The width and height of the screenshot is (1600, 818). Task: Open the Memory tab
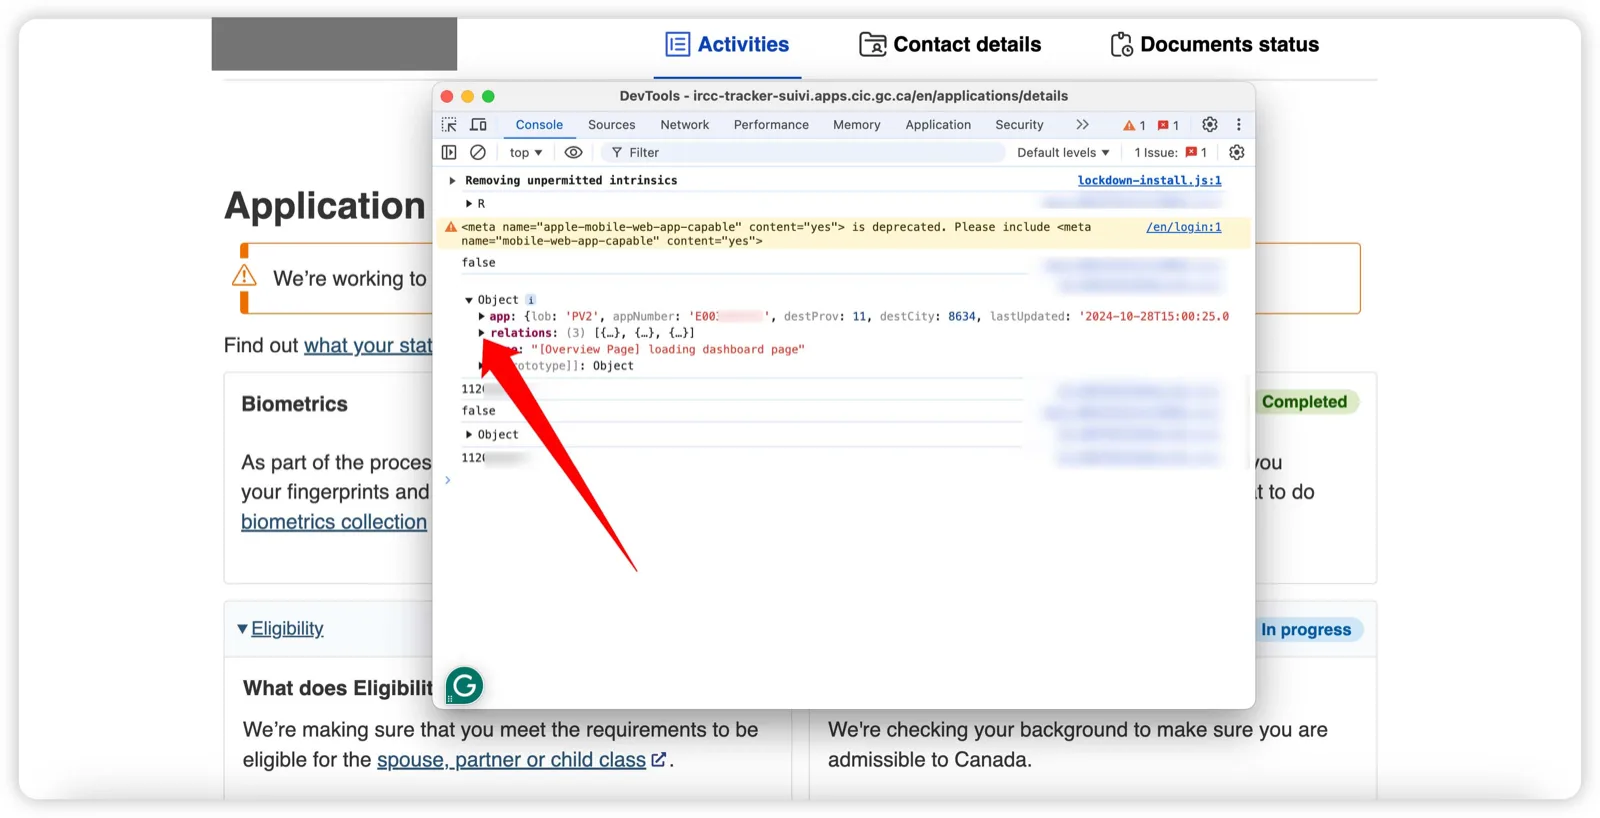click(857, 125)
